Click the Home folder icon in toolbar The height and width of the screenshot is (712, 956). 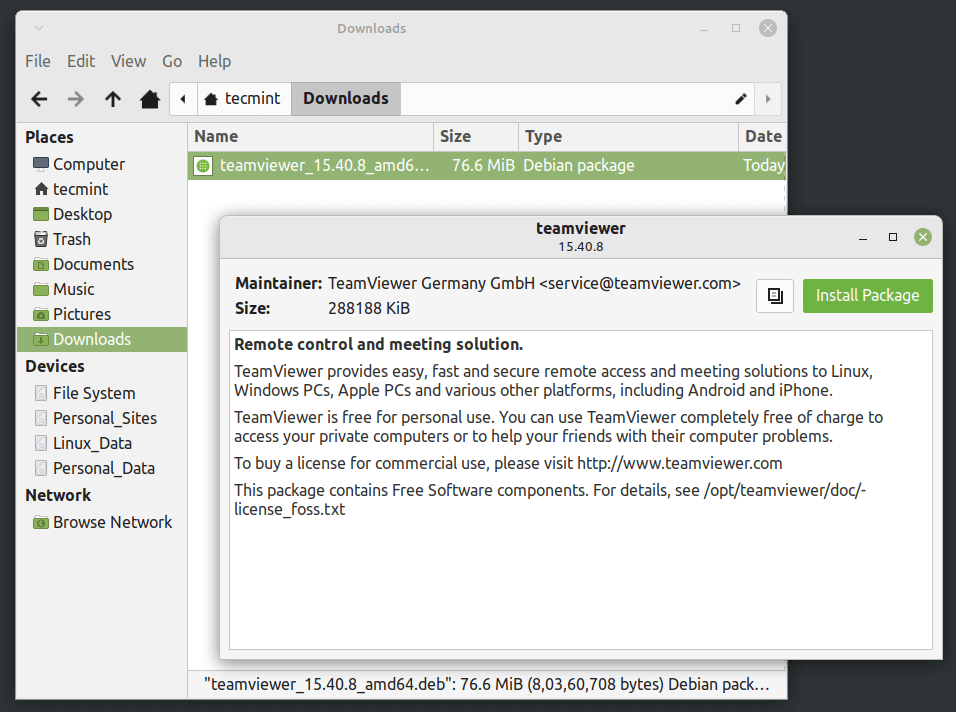[150, 99]
